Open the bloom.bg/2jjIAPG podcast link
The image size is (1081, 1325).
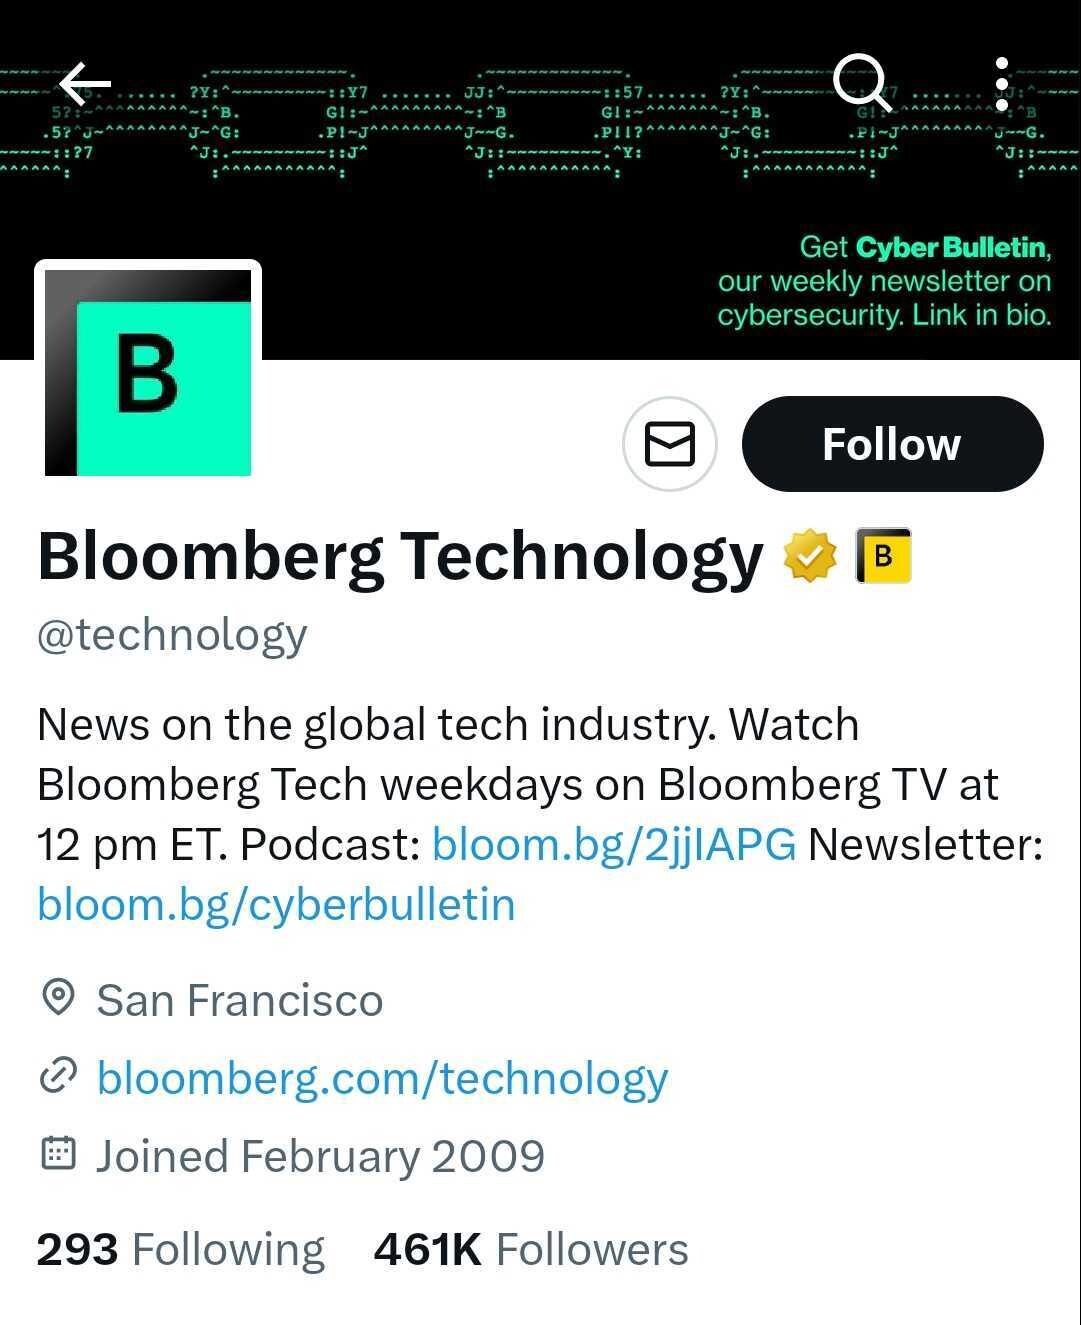pyautogui.click(x=613, y=843)
